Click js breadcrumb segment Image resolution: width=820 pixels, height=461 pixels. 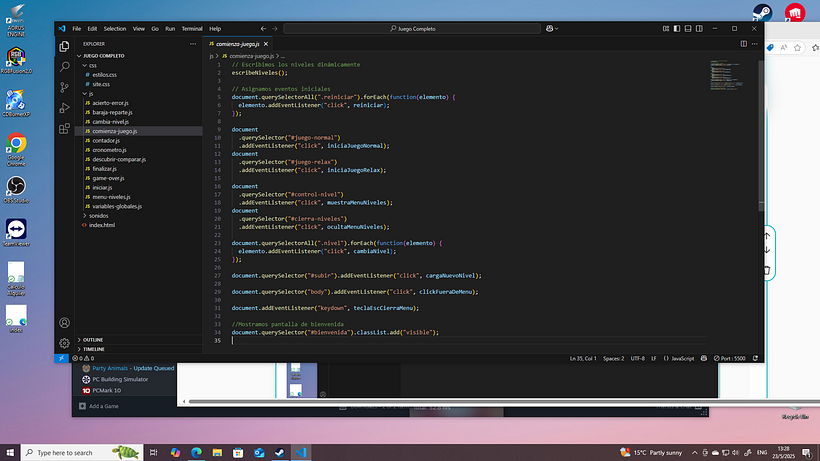point(211,56)
